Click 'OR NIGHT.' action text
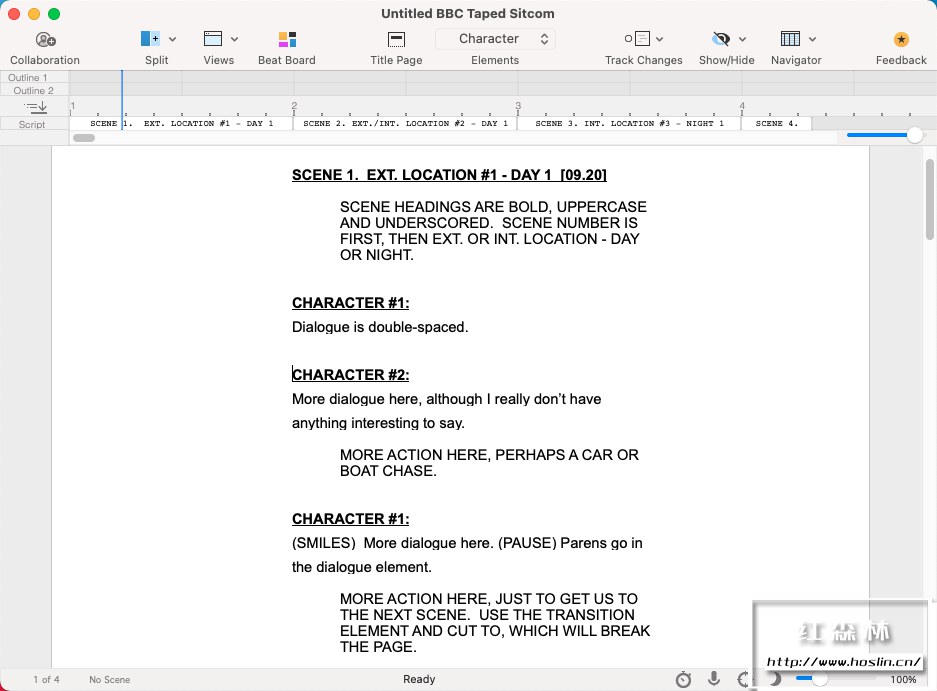This screenshot has height=691, width=937. 377,255
